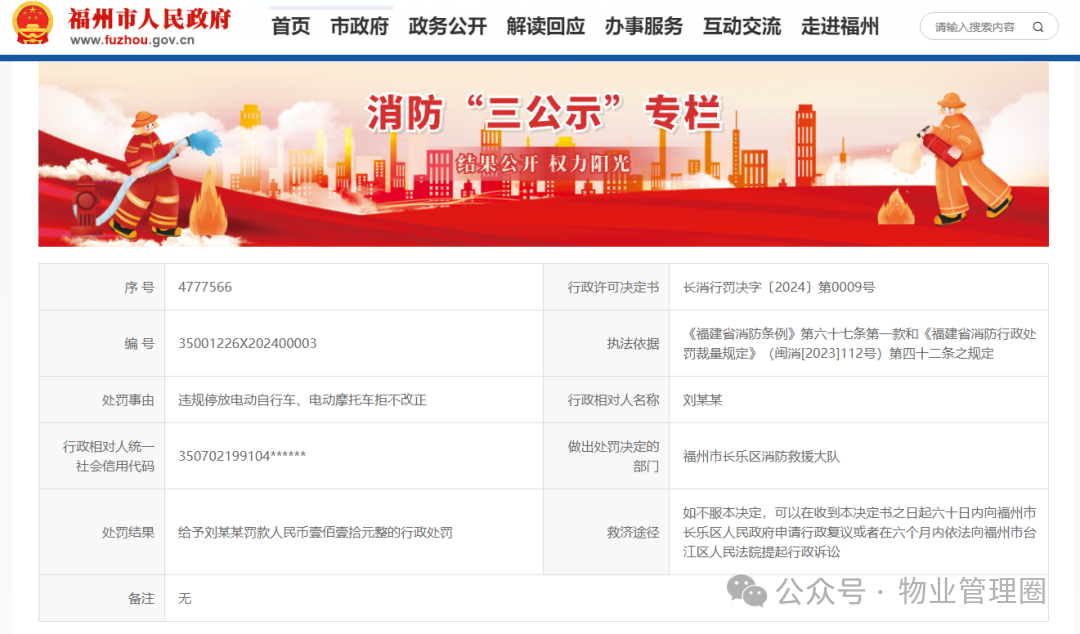Open the 办事服务 menu
The width and height of the screenshot is (1080, 634).
(x=643, y=27)
